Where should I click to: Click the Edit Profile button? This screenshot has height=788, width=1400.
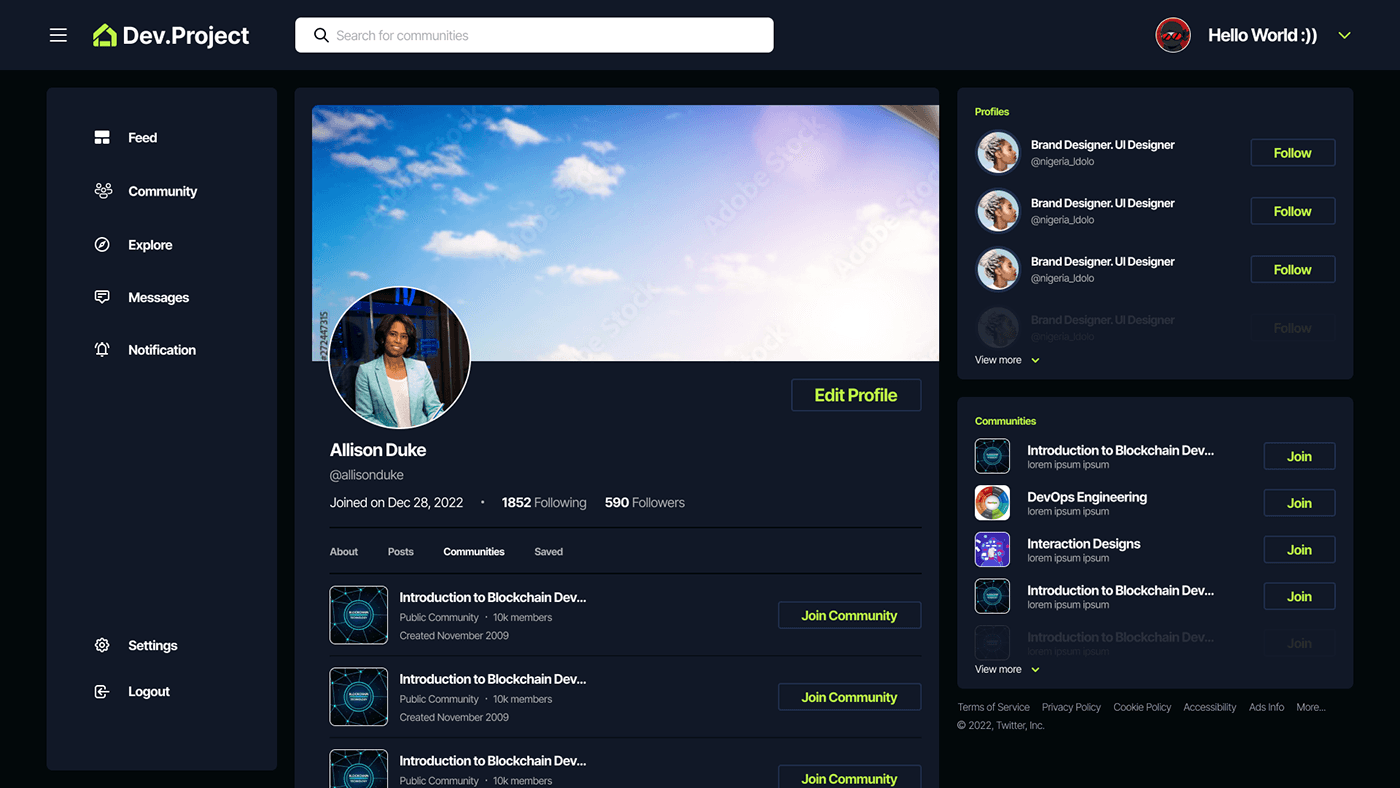(856, 395)
